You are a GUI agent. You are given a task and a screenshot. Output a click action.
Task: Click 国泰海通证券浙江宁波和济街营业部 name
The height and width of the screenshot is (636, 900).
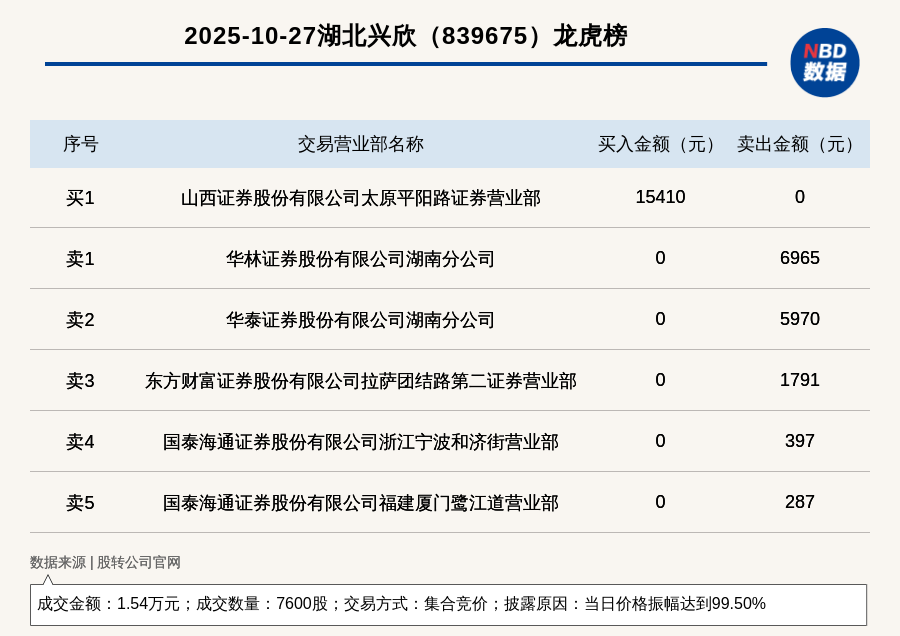[360, 442]
